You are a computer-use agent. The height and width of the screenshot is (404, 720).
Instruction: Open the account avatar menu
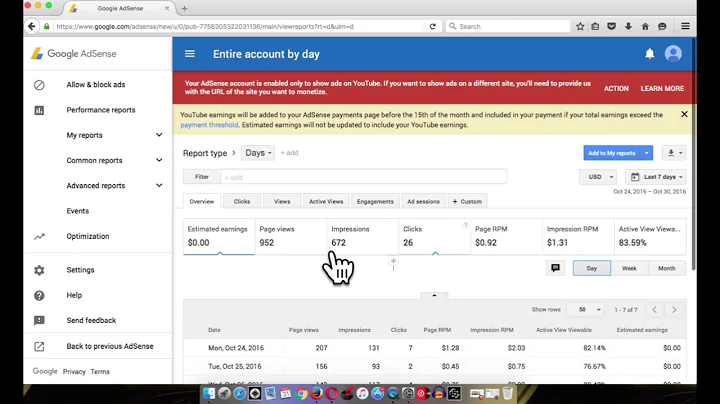tap(673, 54)
